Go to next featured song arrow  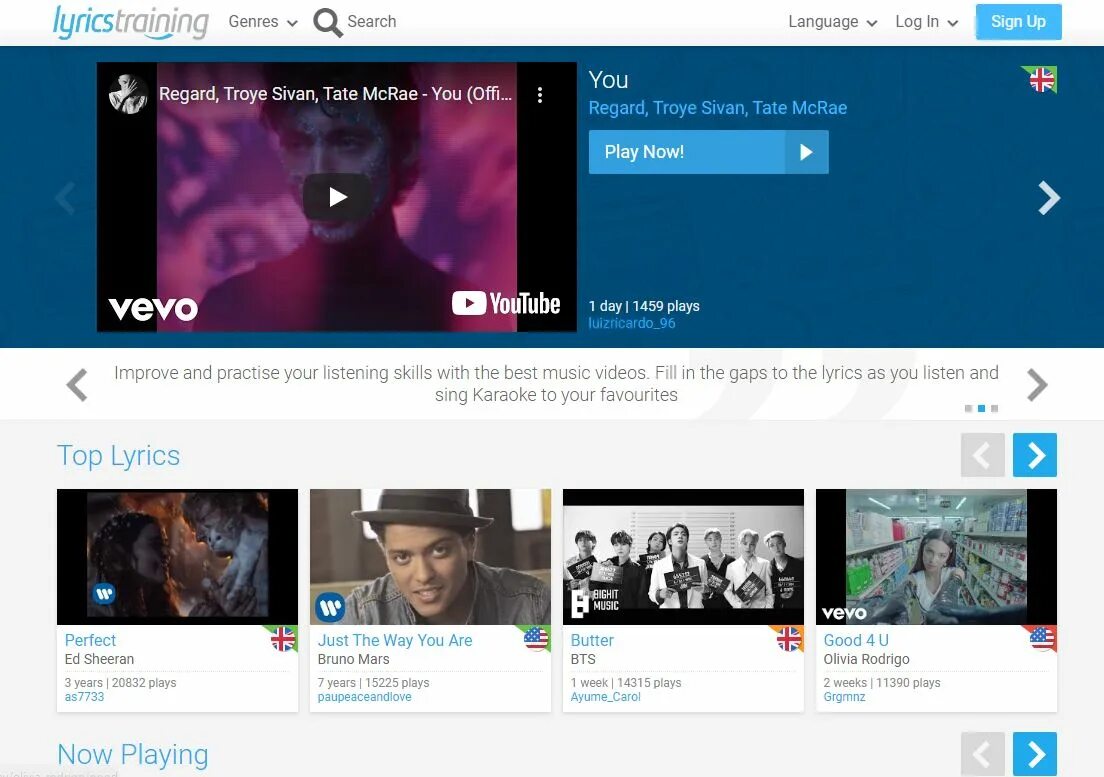click(x=1048, y=198)
